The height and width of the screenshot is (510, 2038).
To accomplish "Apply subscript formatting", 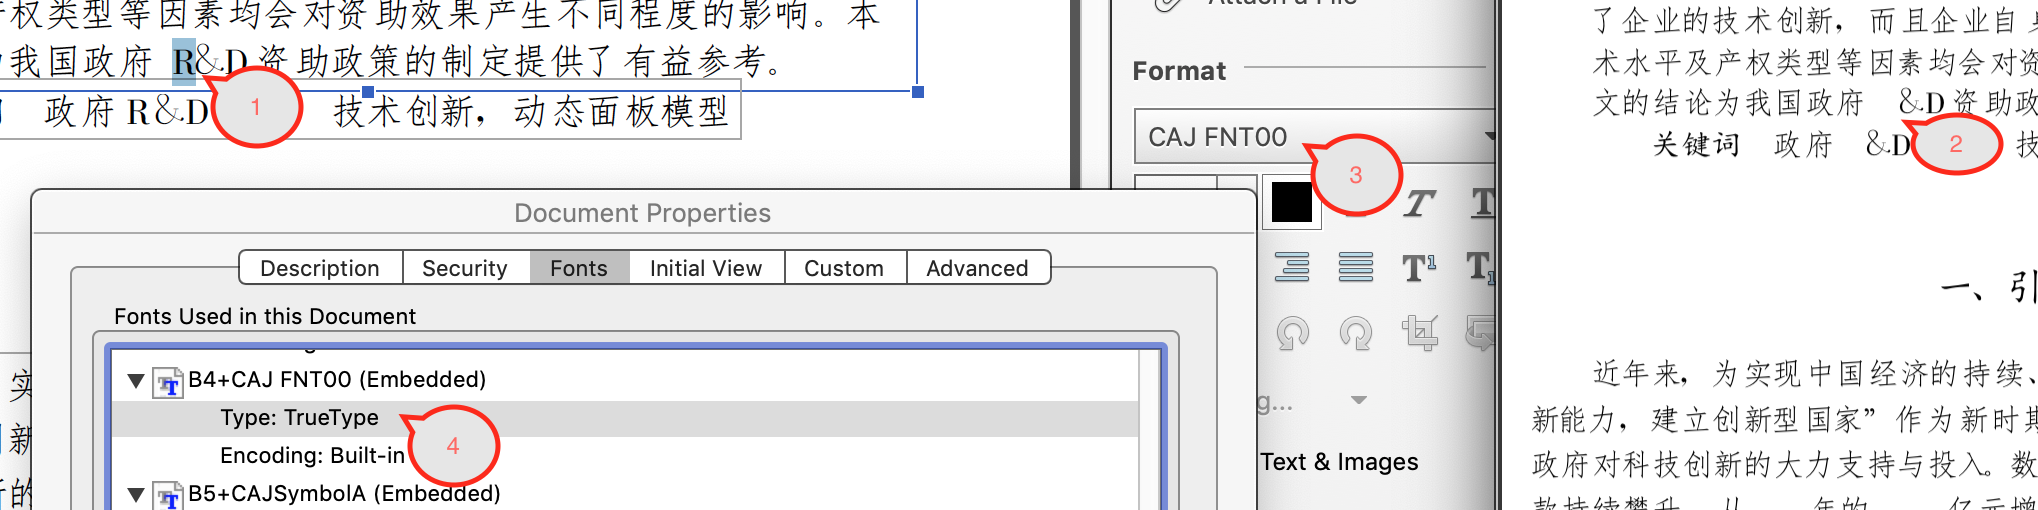I will coord(1481,267).
